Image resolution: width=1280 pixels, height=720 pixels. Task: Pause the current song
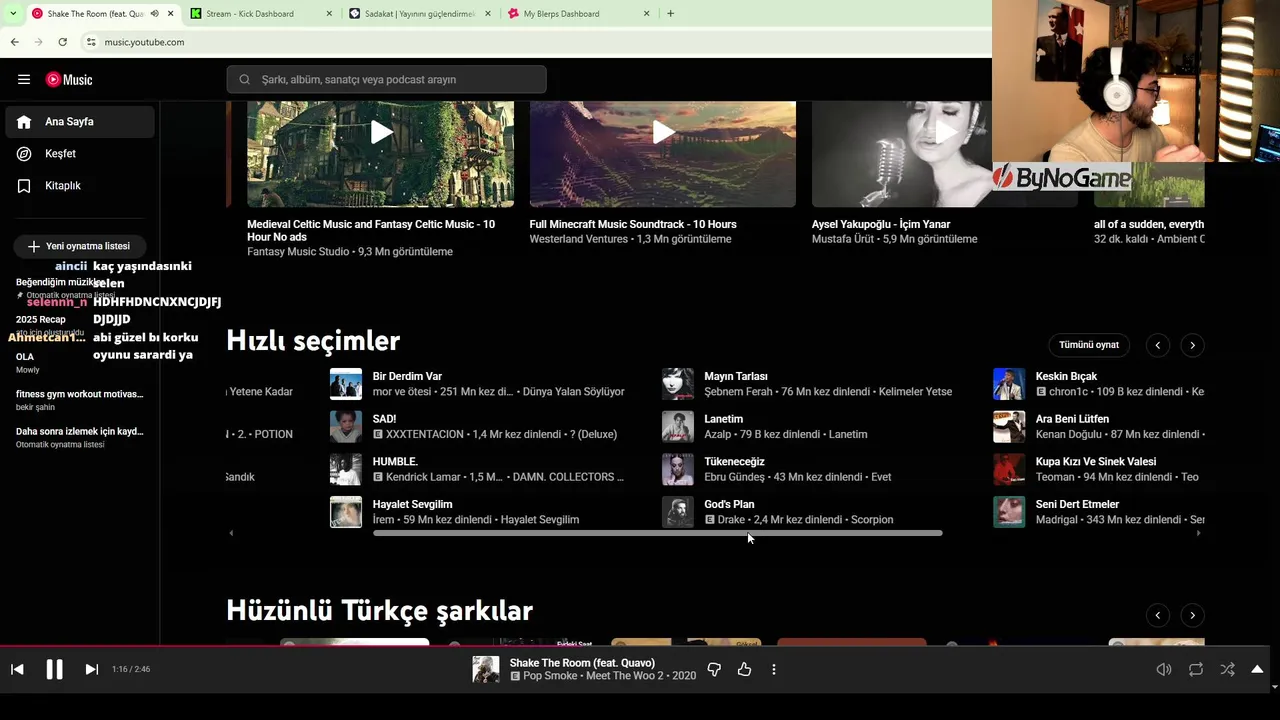point(54,669)
